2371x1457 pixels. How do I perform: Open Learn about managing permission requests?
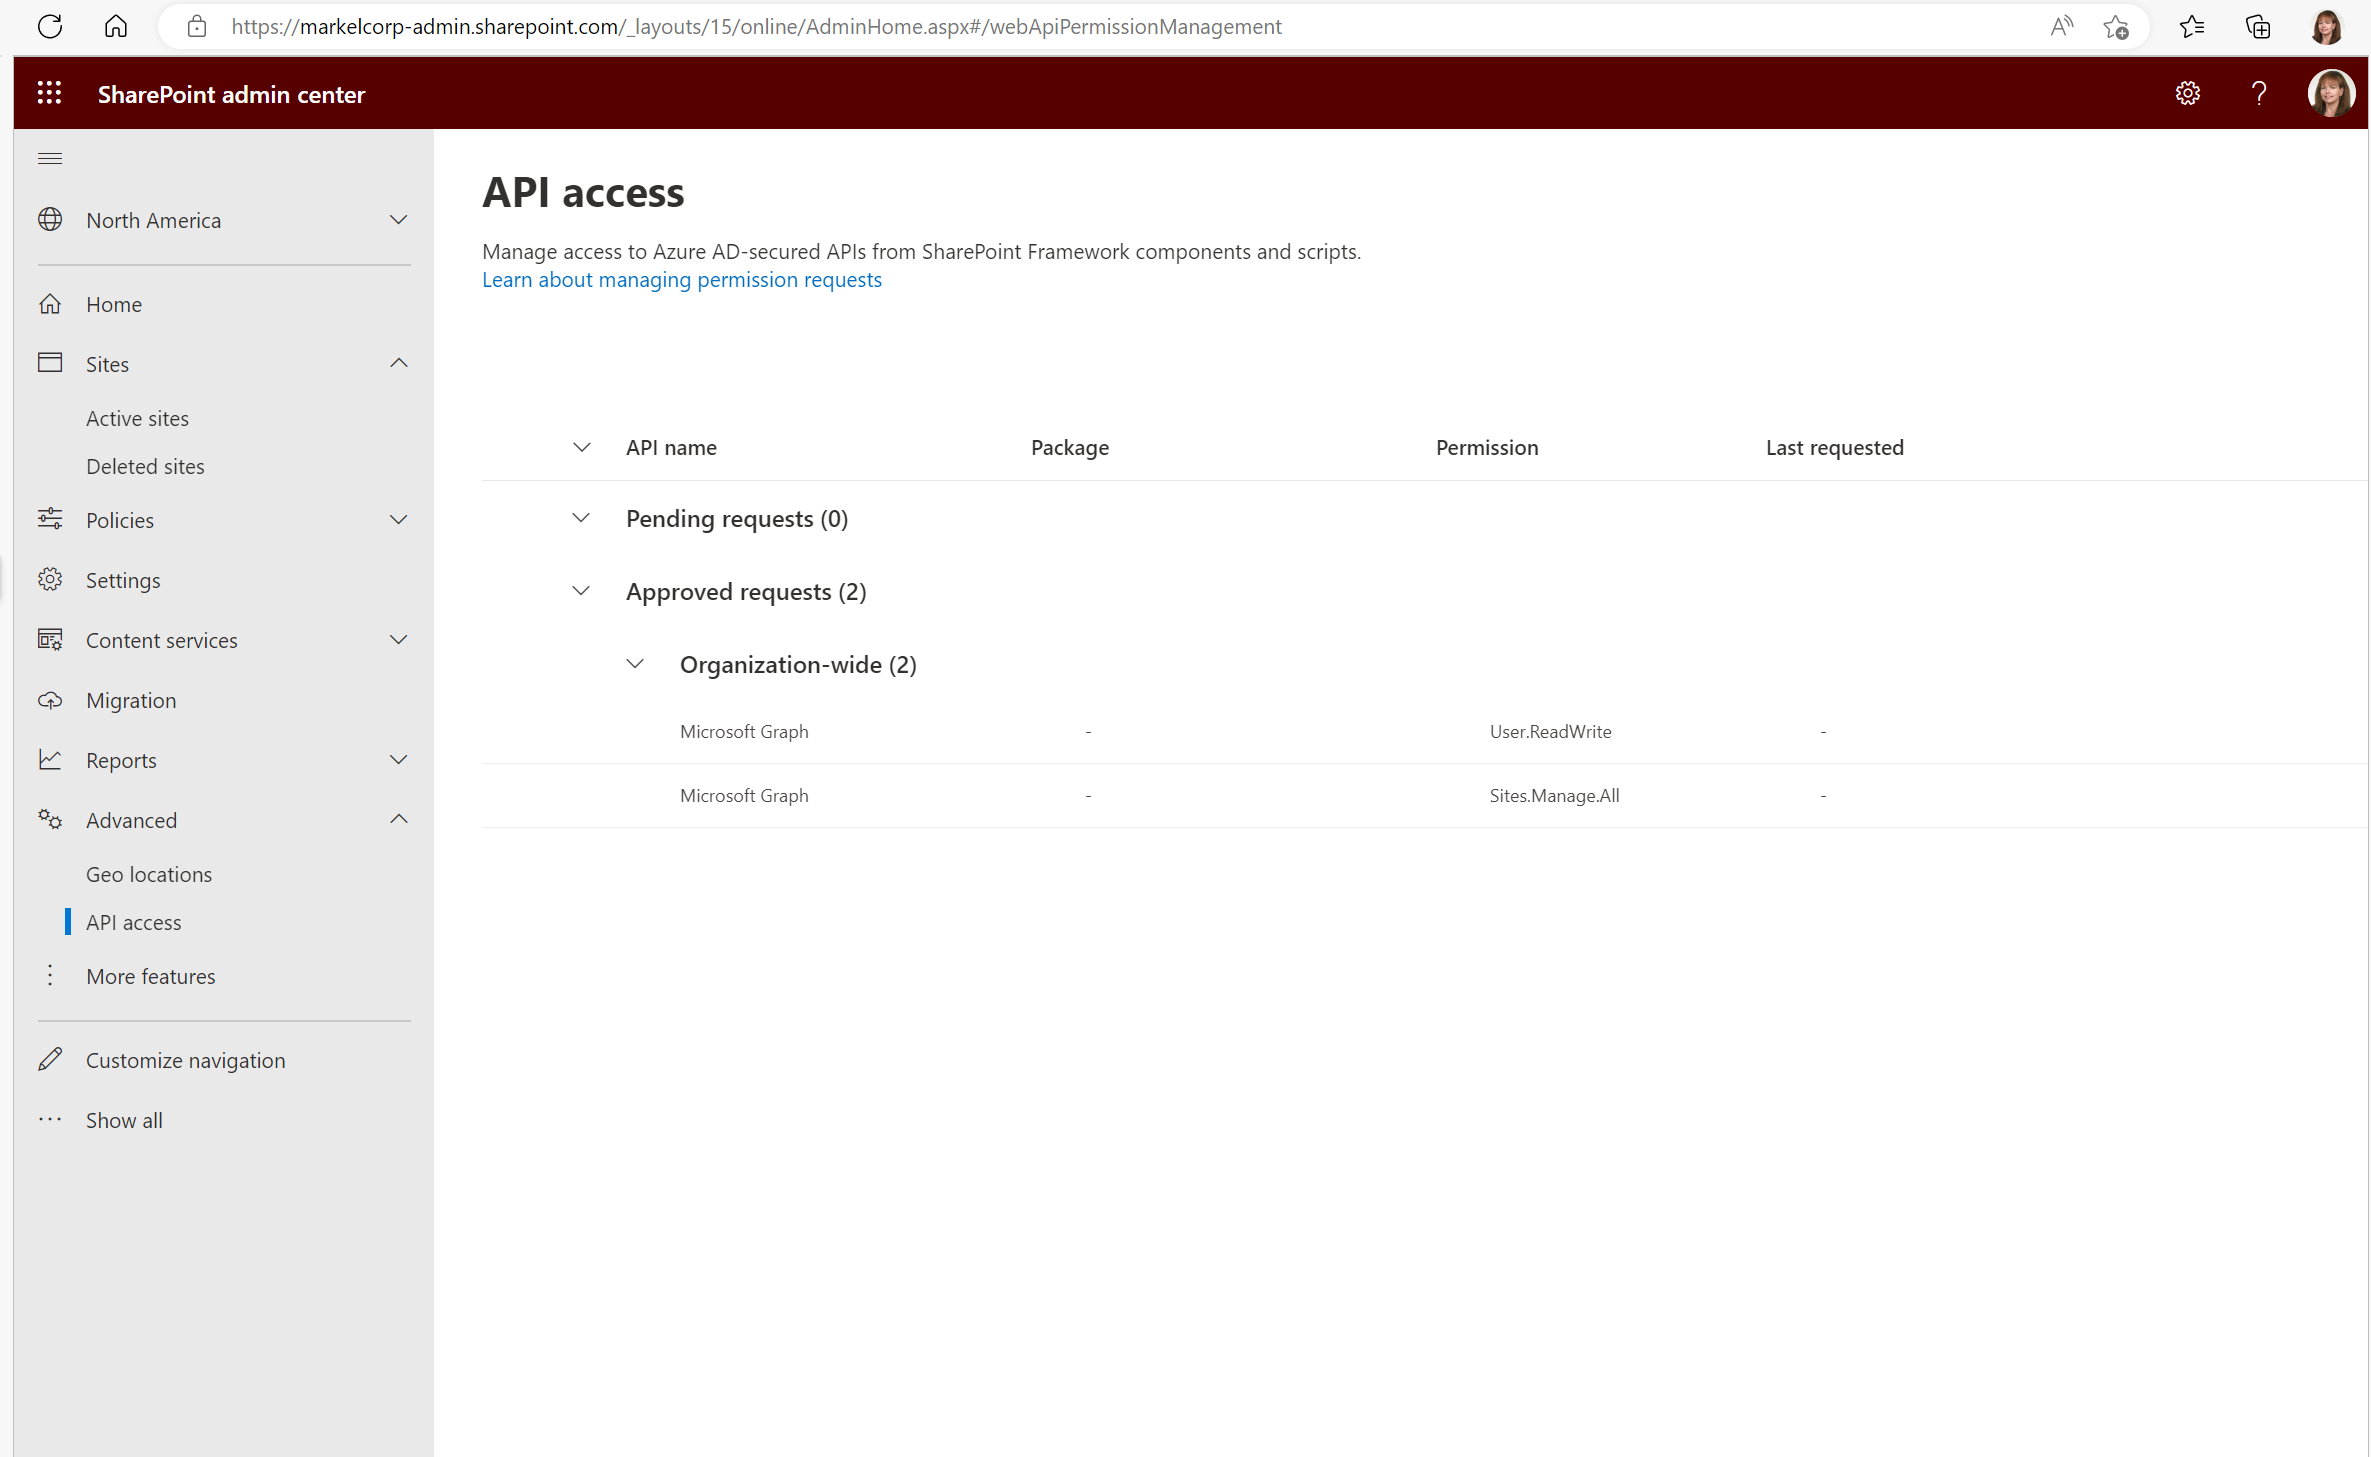point(681,279)
